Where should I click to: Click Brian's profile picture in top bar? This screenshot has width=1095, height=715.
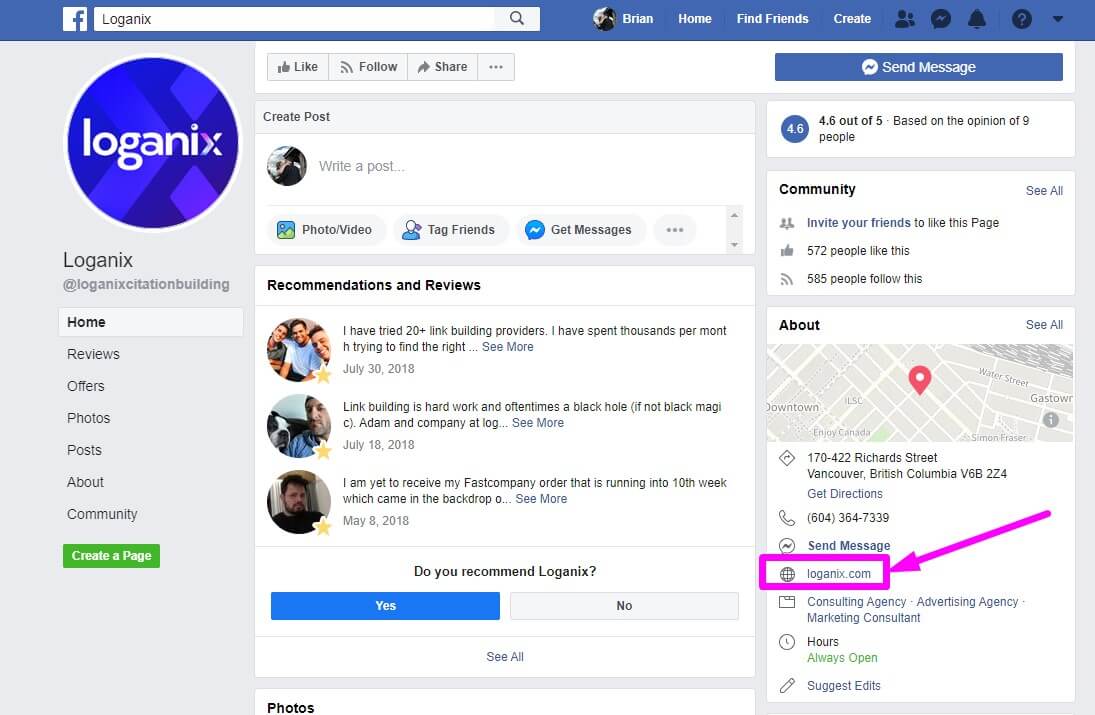(604, 19)
